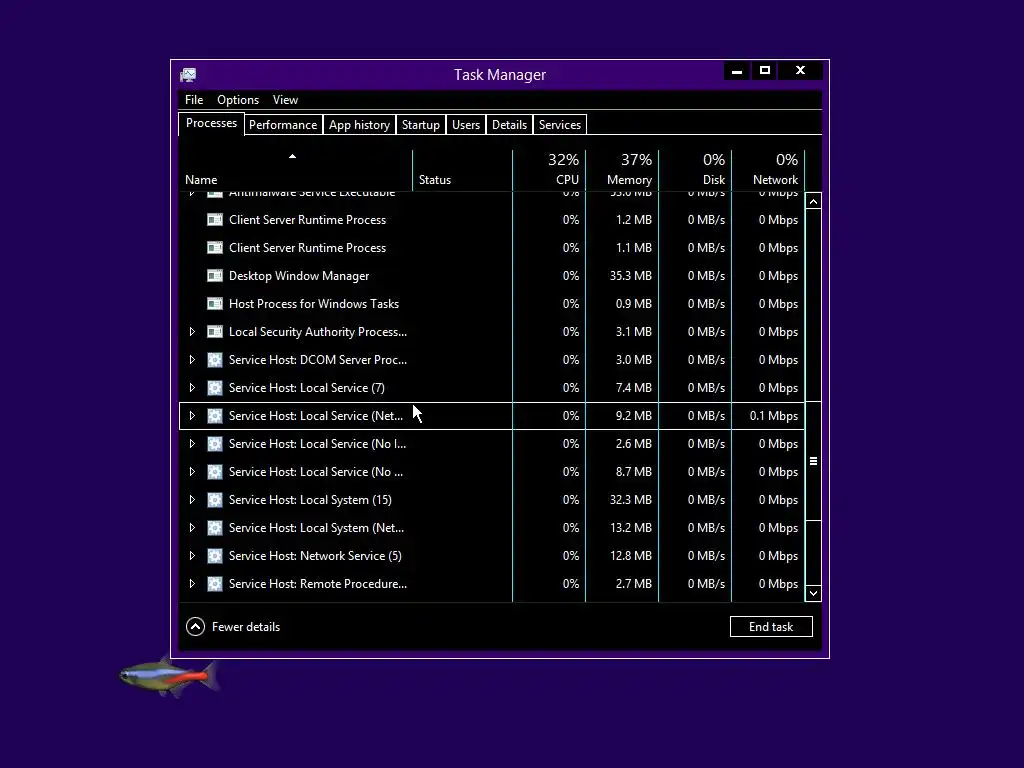Viewport: 1024px width, 768px height.
Task: Expand Service Host: Local System (15)
Action: click(x=192, y=500)
